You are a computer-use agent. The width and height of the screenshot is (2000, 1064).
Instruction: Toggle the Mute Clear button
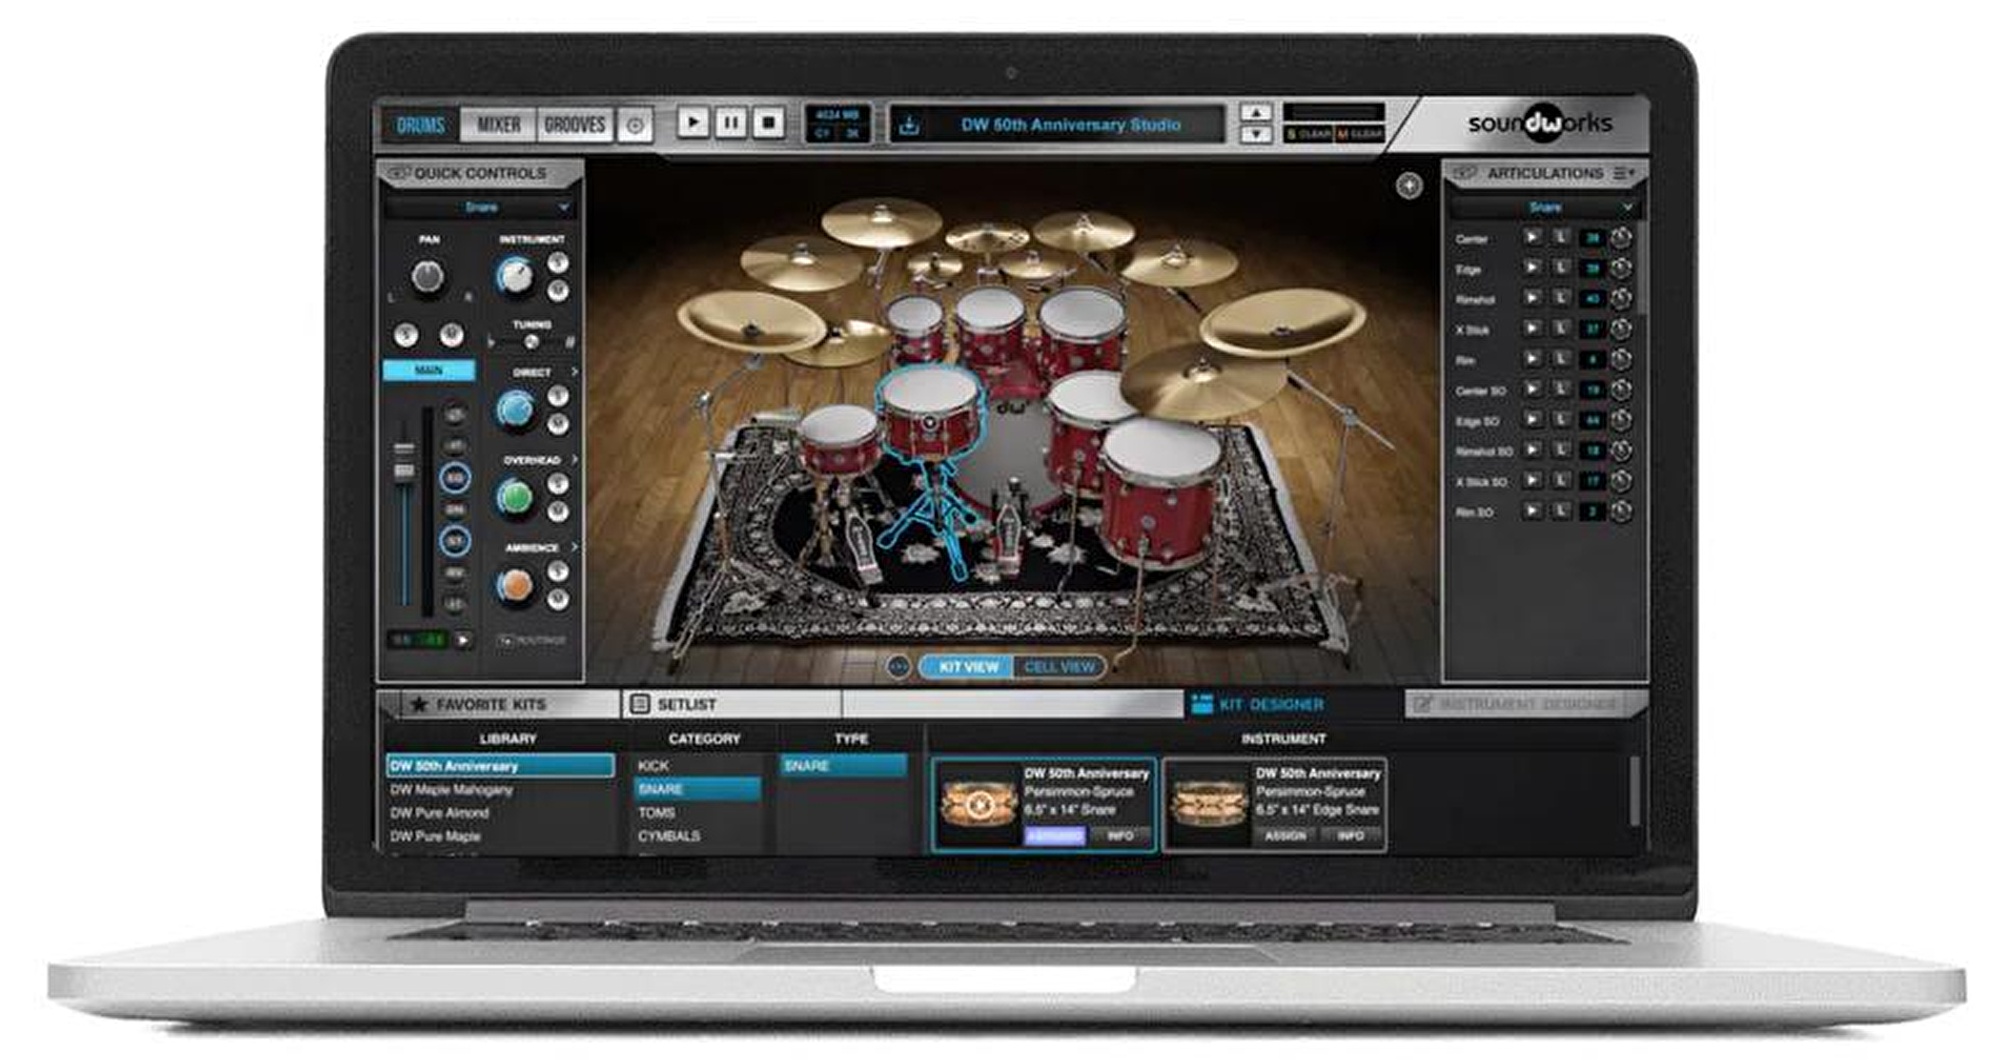(x=1360, y=134)
